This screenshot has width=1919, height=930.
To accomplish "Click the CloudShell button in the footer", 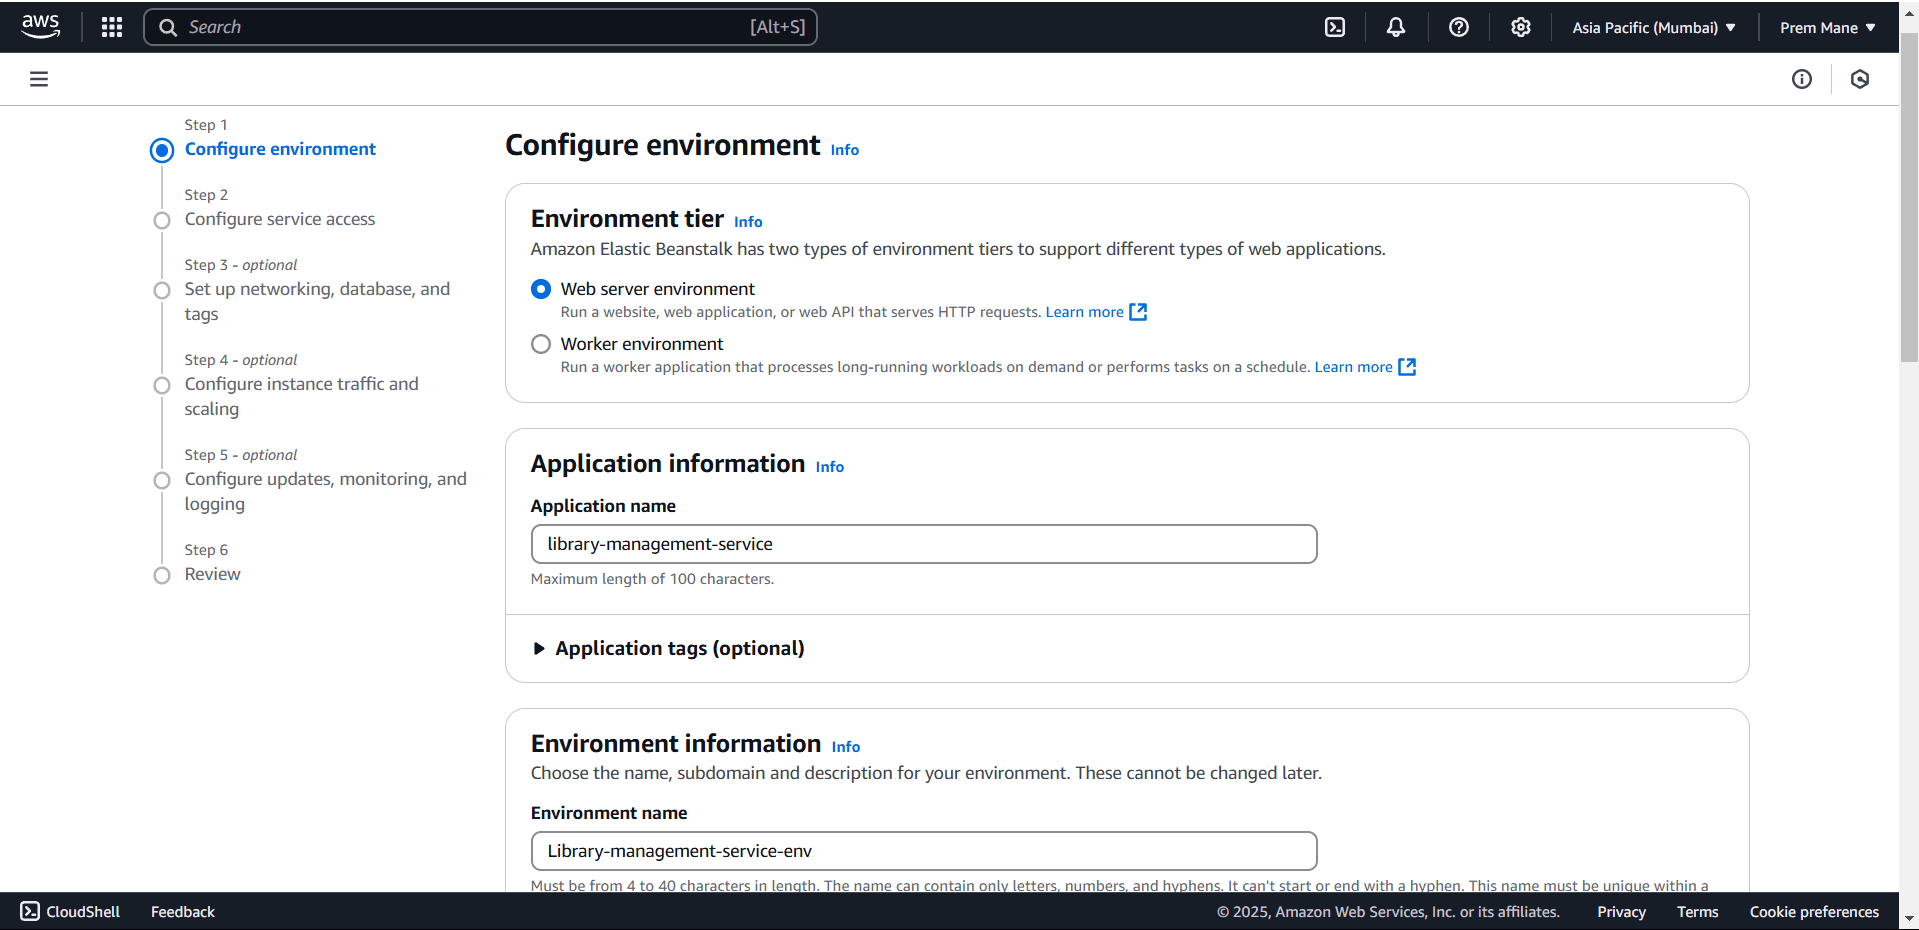I will click(x=70, y=911).
